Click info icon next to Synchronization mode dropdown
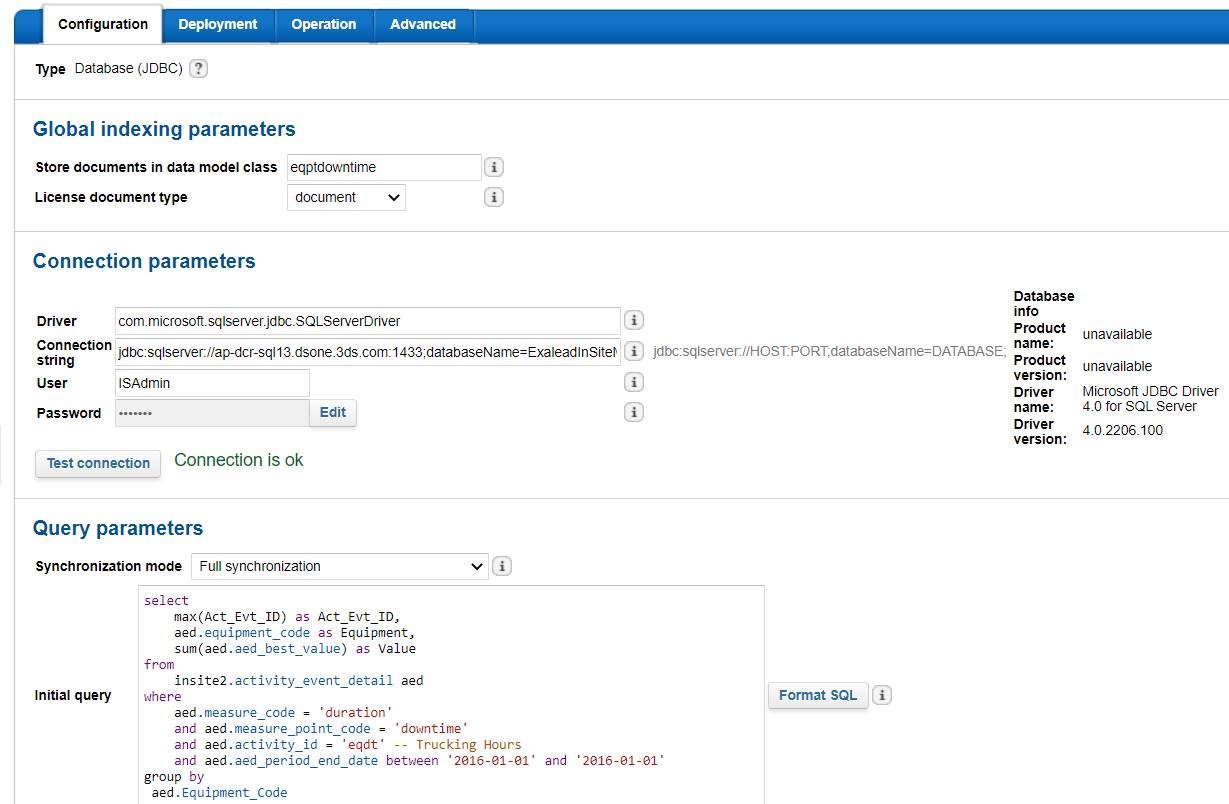 (502, 566)
